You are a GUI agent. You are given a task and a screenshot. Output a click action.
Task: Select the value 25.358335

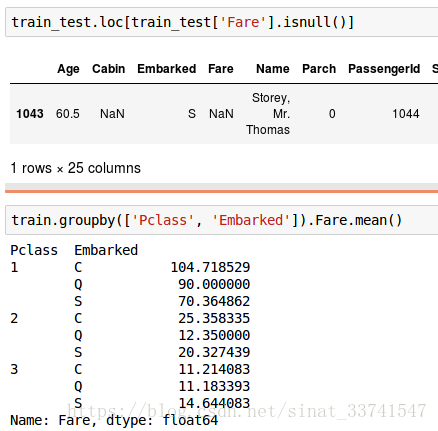(x=214, y=318)
